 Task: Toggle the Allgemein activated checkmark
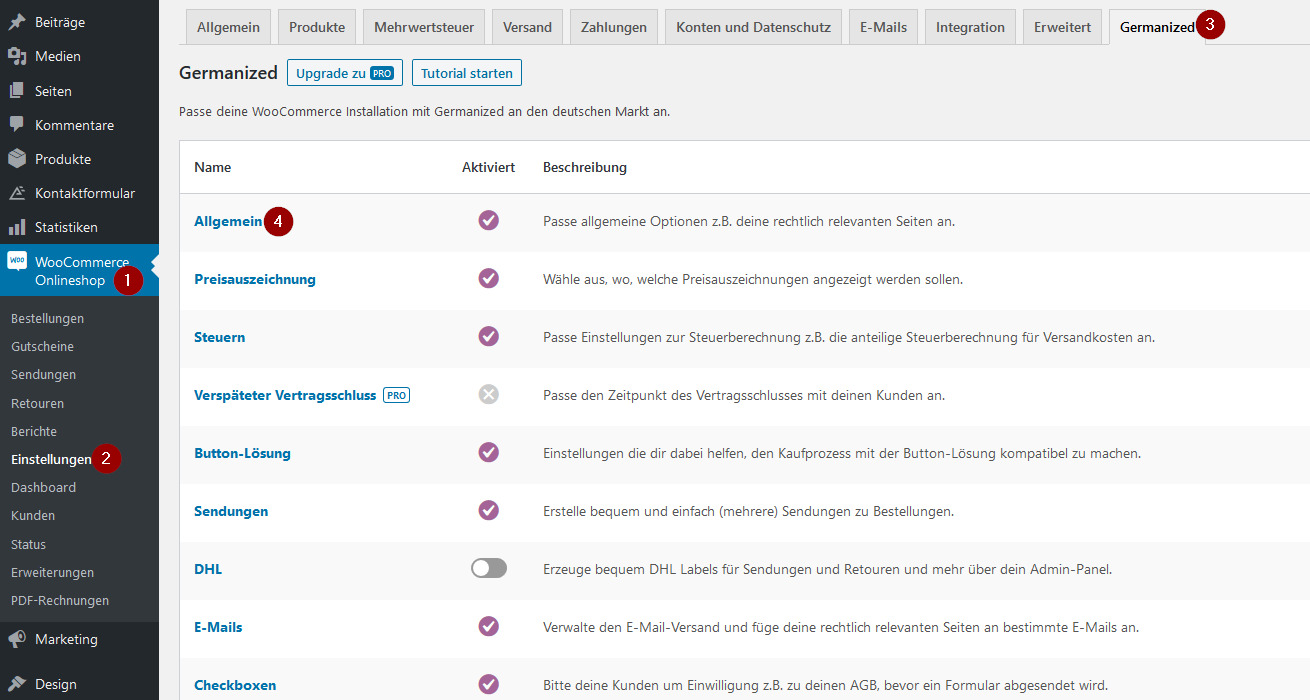tap(489, 221)
